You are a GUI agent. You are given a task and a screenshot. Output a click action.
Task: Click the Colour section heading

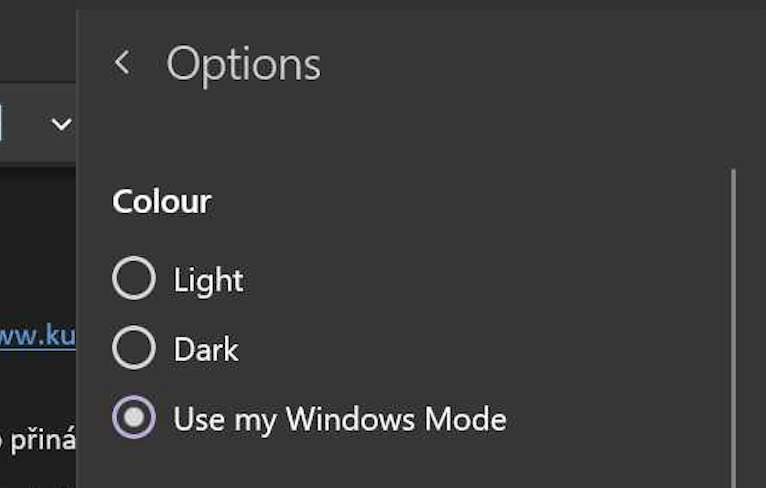click(x=161, y=202)
